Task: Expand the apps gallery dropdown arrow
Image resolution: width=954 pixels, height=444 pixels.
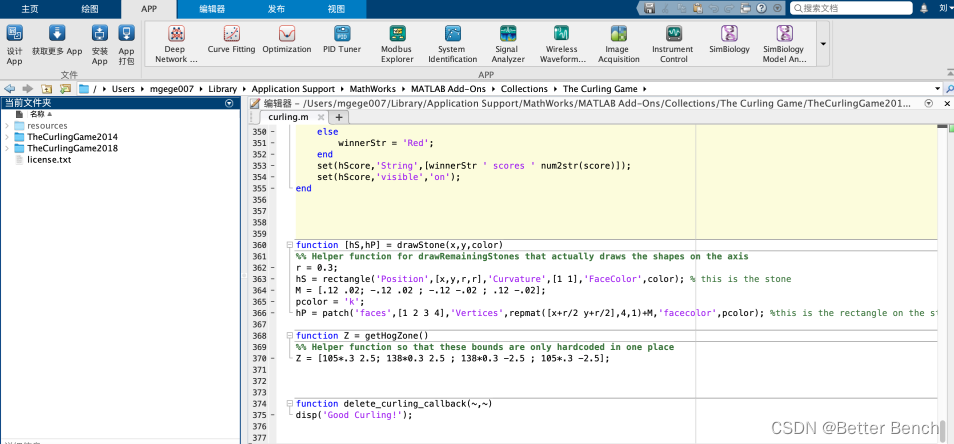Action: pyautogui.click(x=823, y=44)
